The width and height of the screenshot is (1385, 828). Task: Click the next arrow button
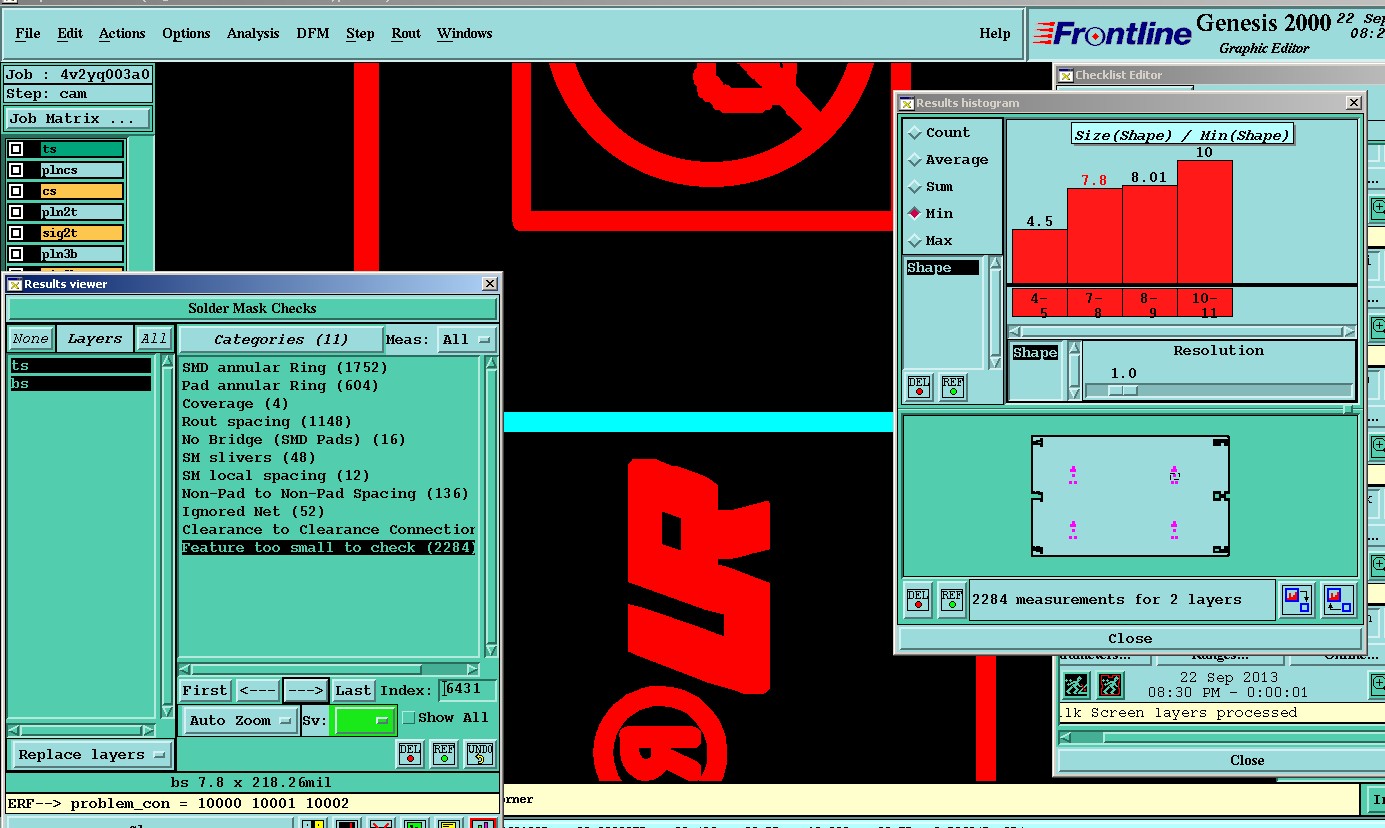click(x=305, y=690)
